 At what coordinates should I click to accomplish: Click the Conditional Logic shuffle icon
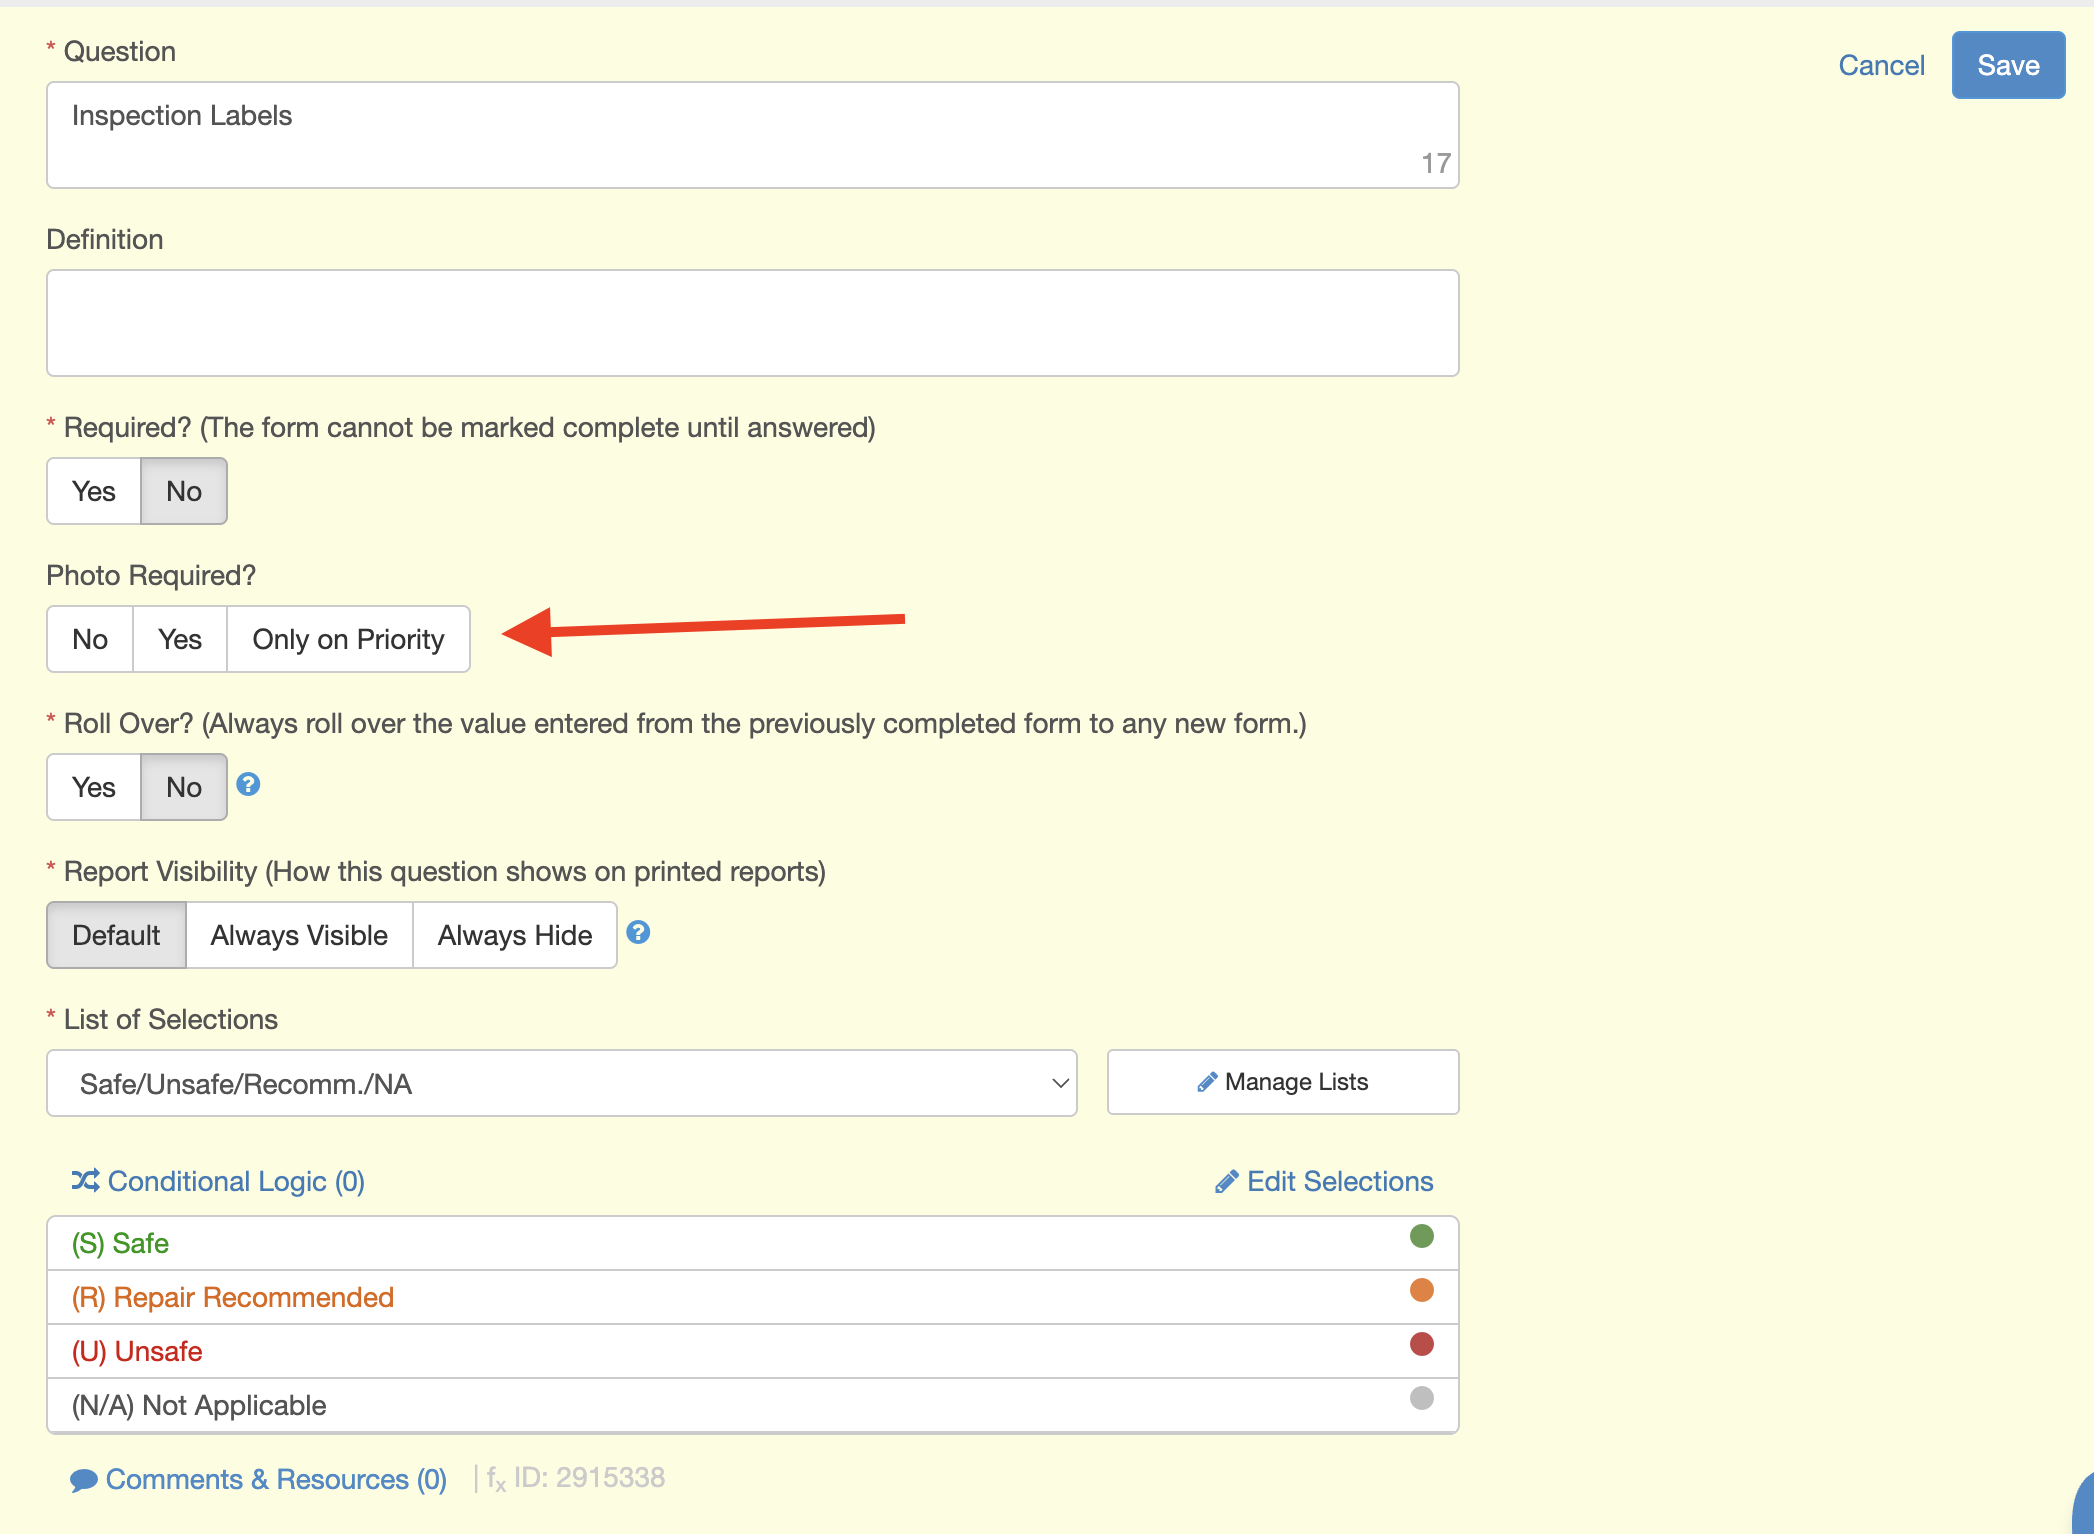tap(85, 1181)
